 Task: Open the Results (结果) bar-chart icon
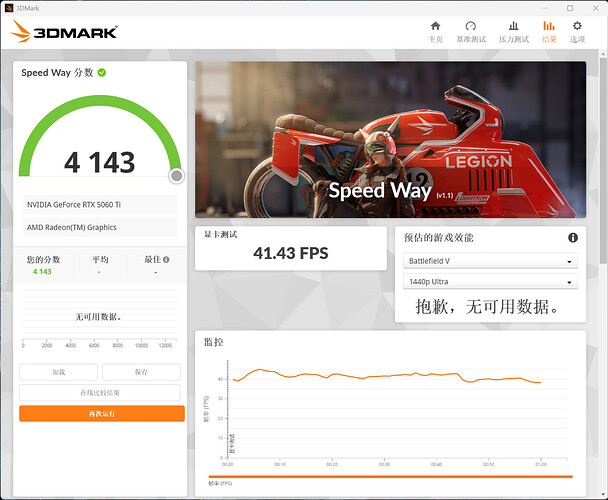(x=549, y=26)
